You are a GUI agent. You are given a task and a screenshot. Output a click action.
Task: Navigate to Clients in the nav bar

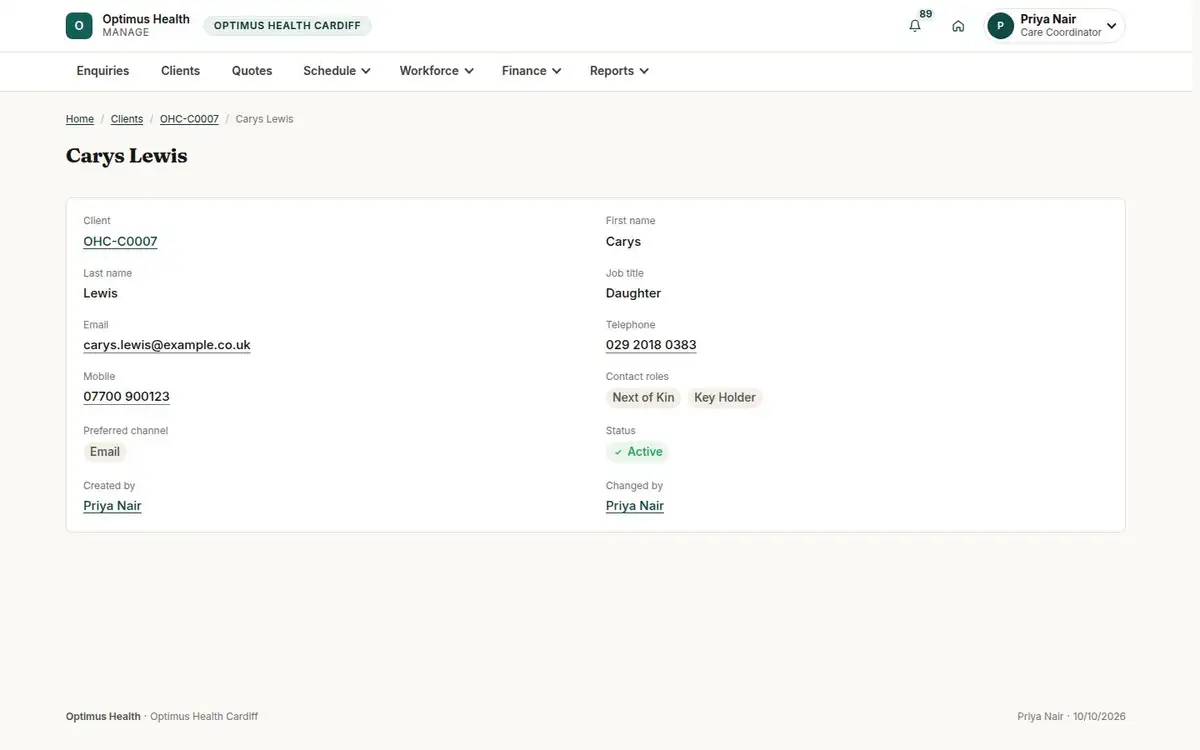(x=181, y=71)
